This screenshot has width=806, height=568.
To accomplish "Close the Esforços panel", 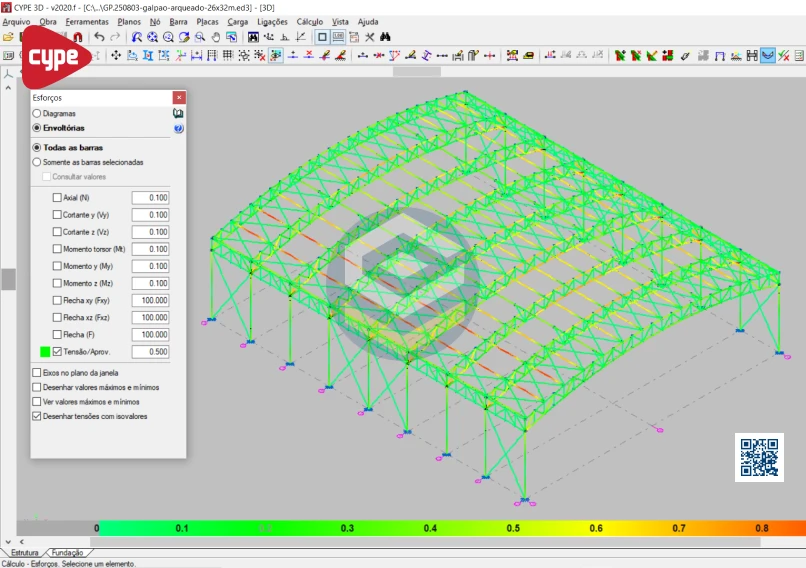I will click(x=179, y=98).
